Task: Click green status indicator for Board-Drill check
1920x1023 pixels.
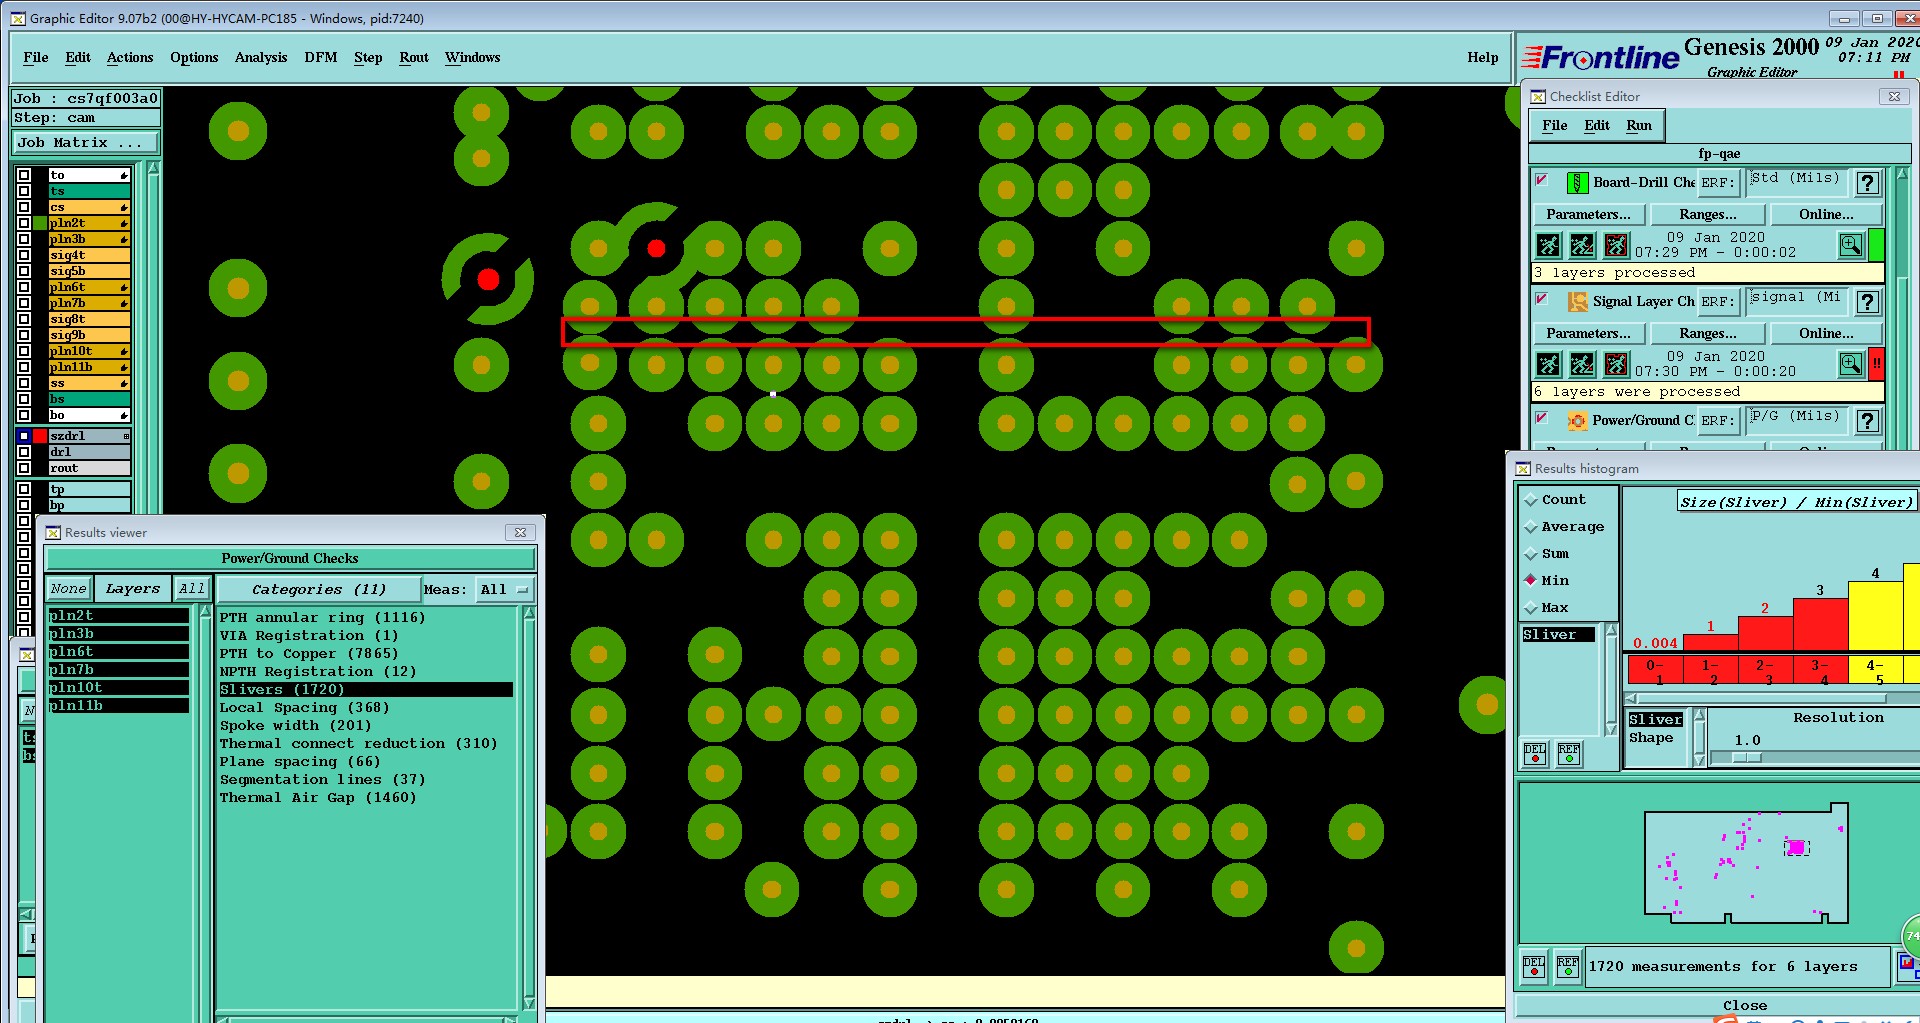Action: [1876, 245]
